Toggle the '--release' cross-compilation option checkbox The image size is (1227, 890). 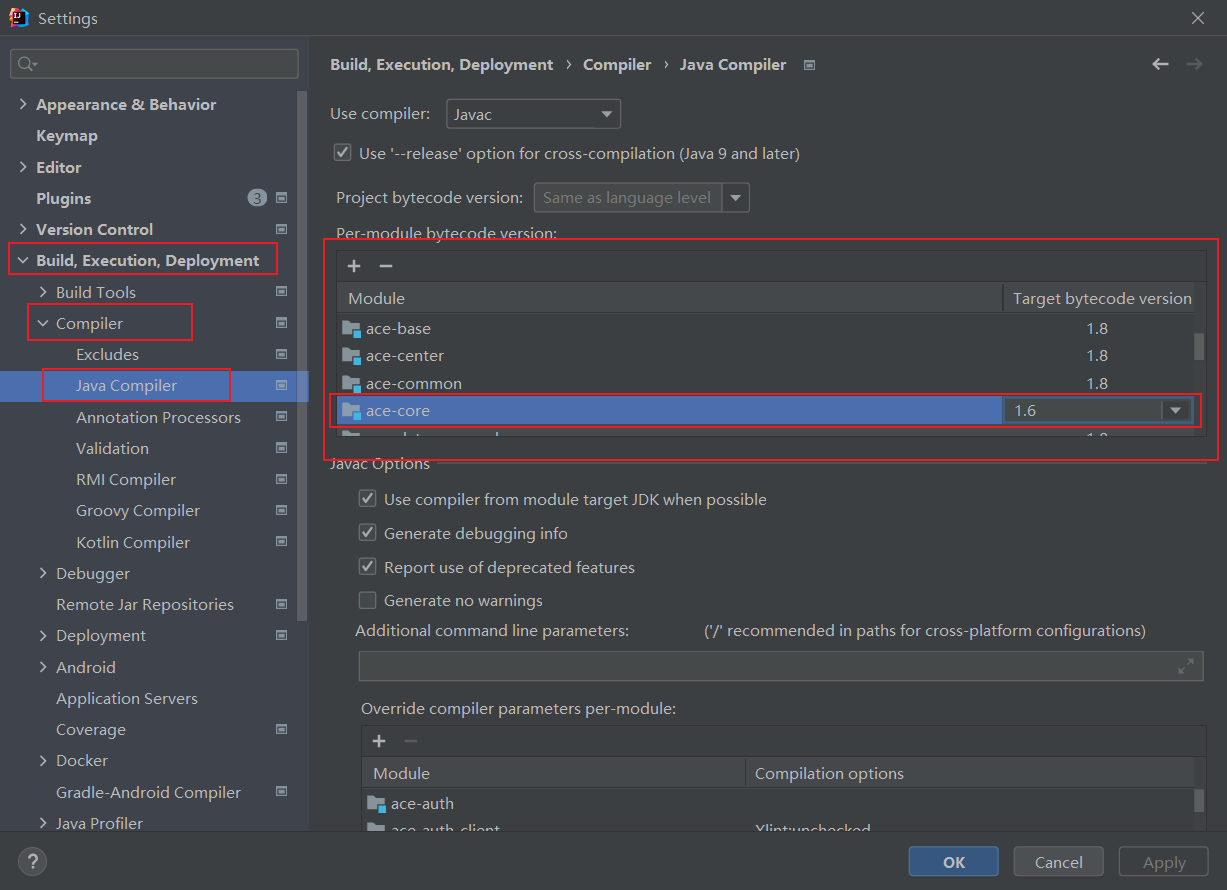343,153
